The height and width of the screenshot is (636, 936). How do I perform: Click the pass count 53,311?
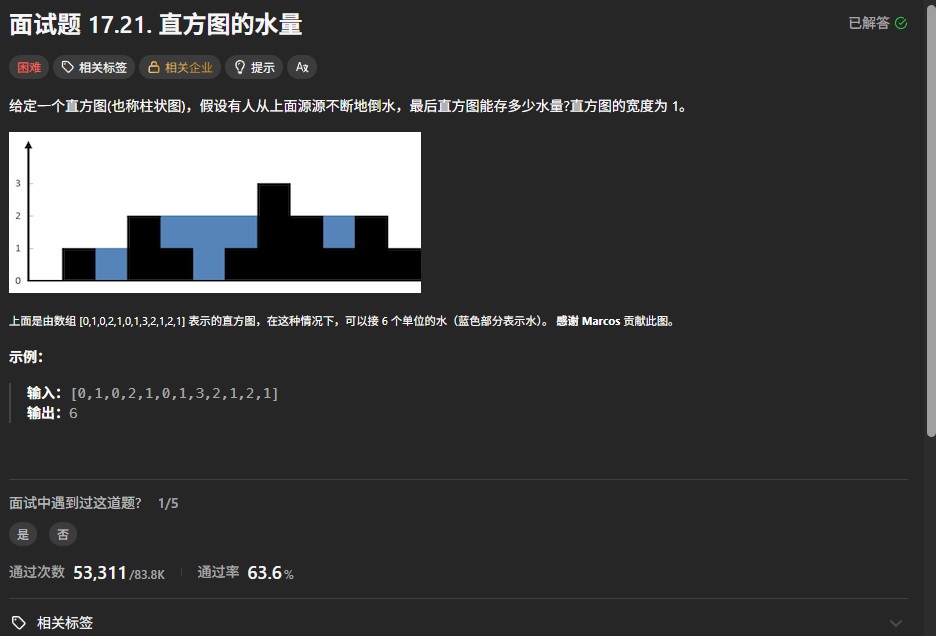coord(100,573)
